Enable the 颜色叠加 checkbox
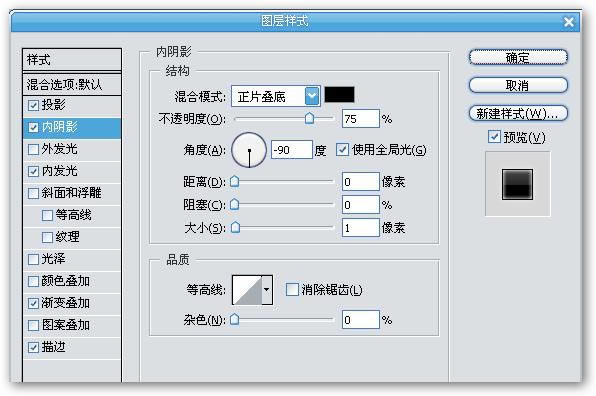The width and height of the screenshot is (596, 396). click(33, 281)
